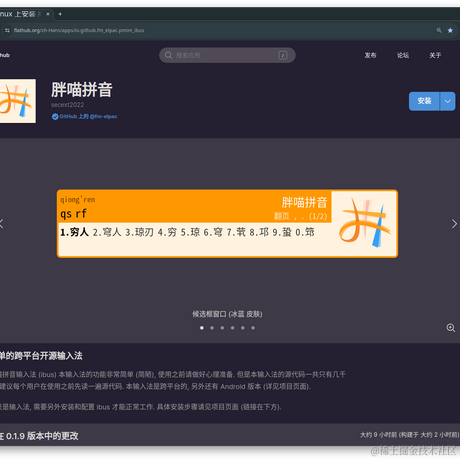Select the first carousel dot
Image resolution: width=460 pixels, height=460 pixels.
point(202,328)
